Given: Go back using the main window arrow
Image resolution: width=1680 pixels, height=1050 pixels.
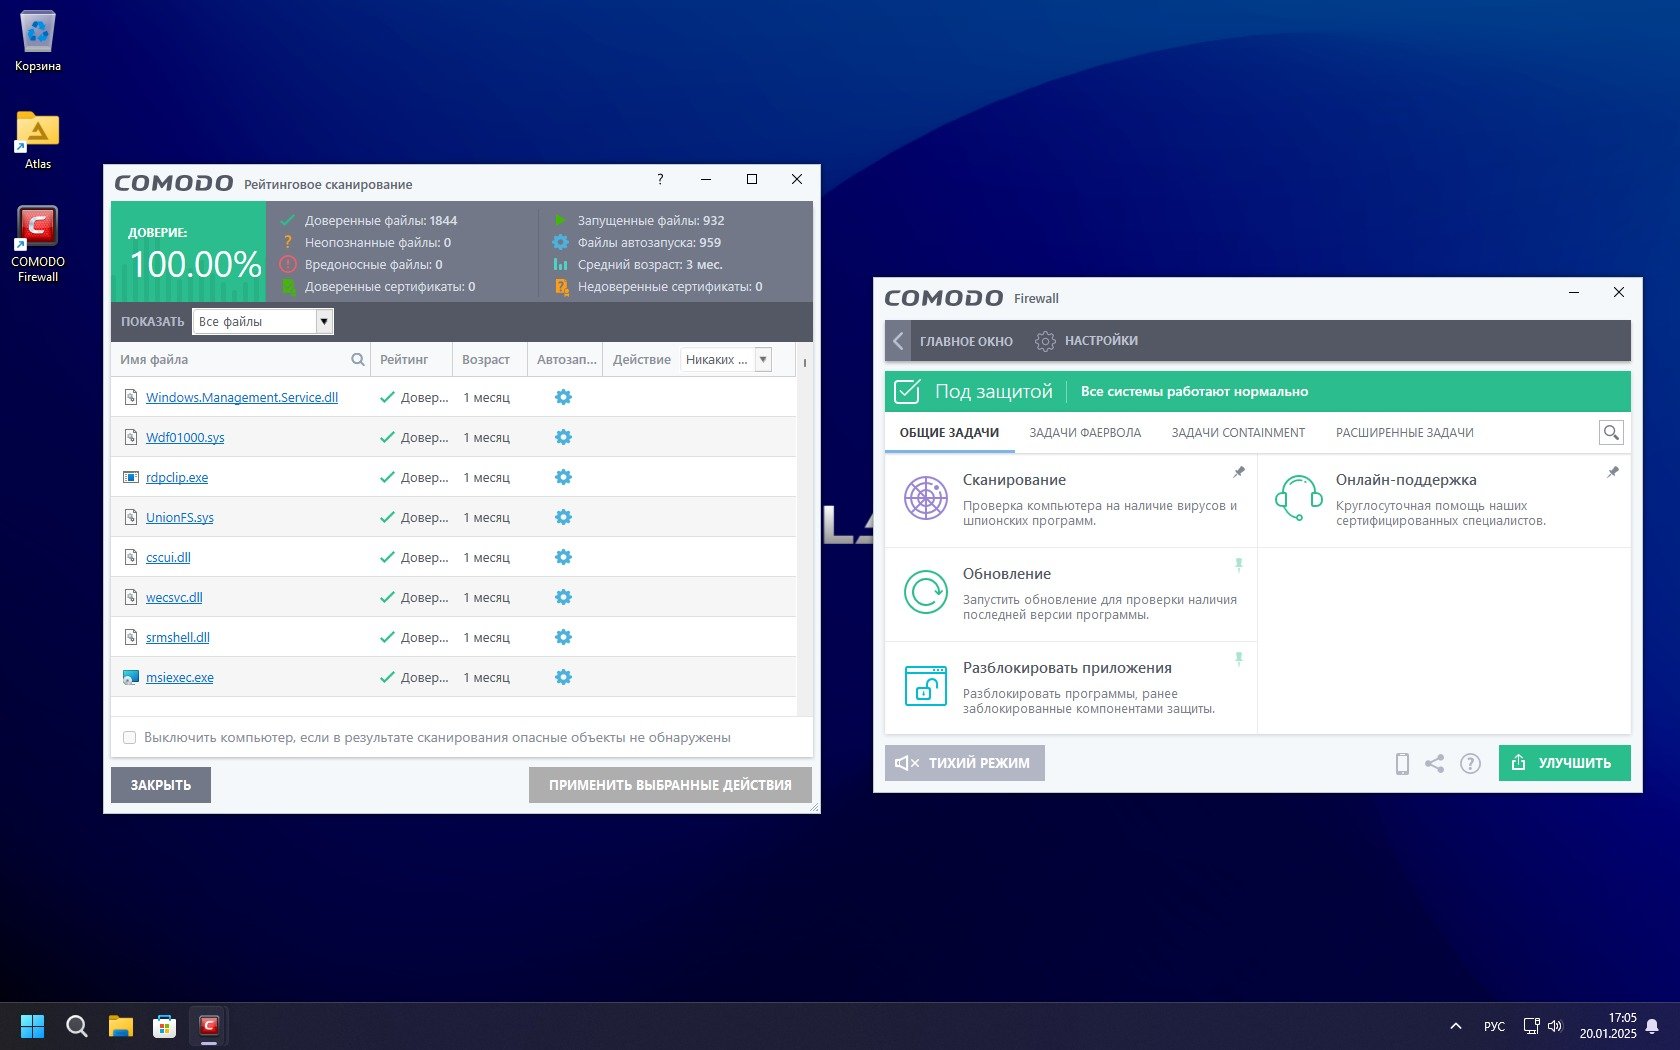Looking at the screenshot, I should (898, 341).
